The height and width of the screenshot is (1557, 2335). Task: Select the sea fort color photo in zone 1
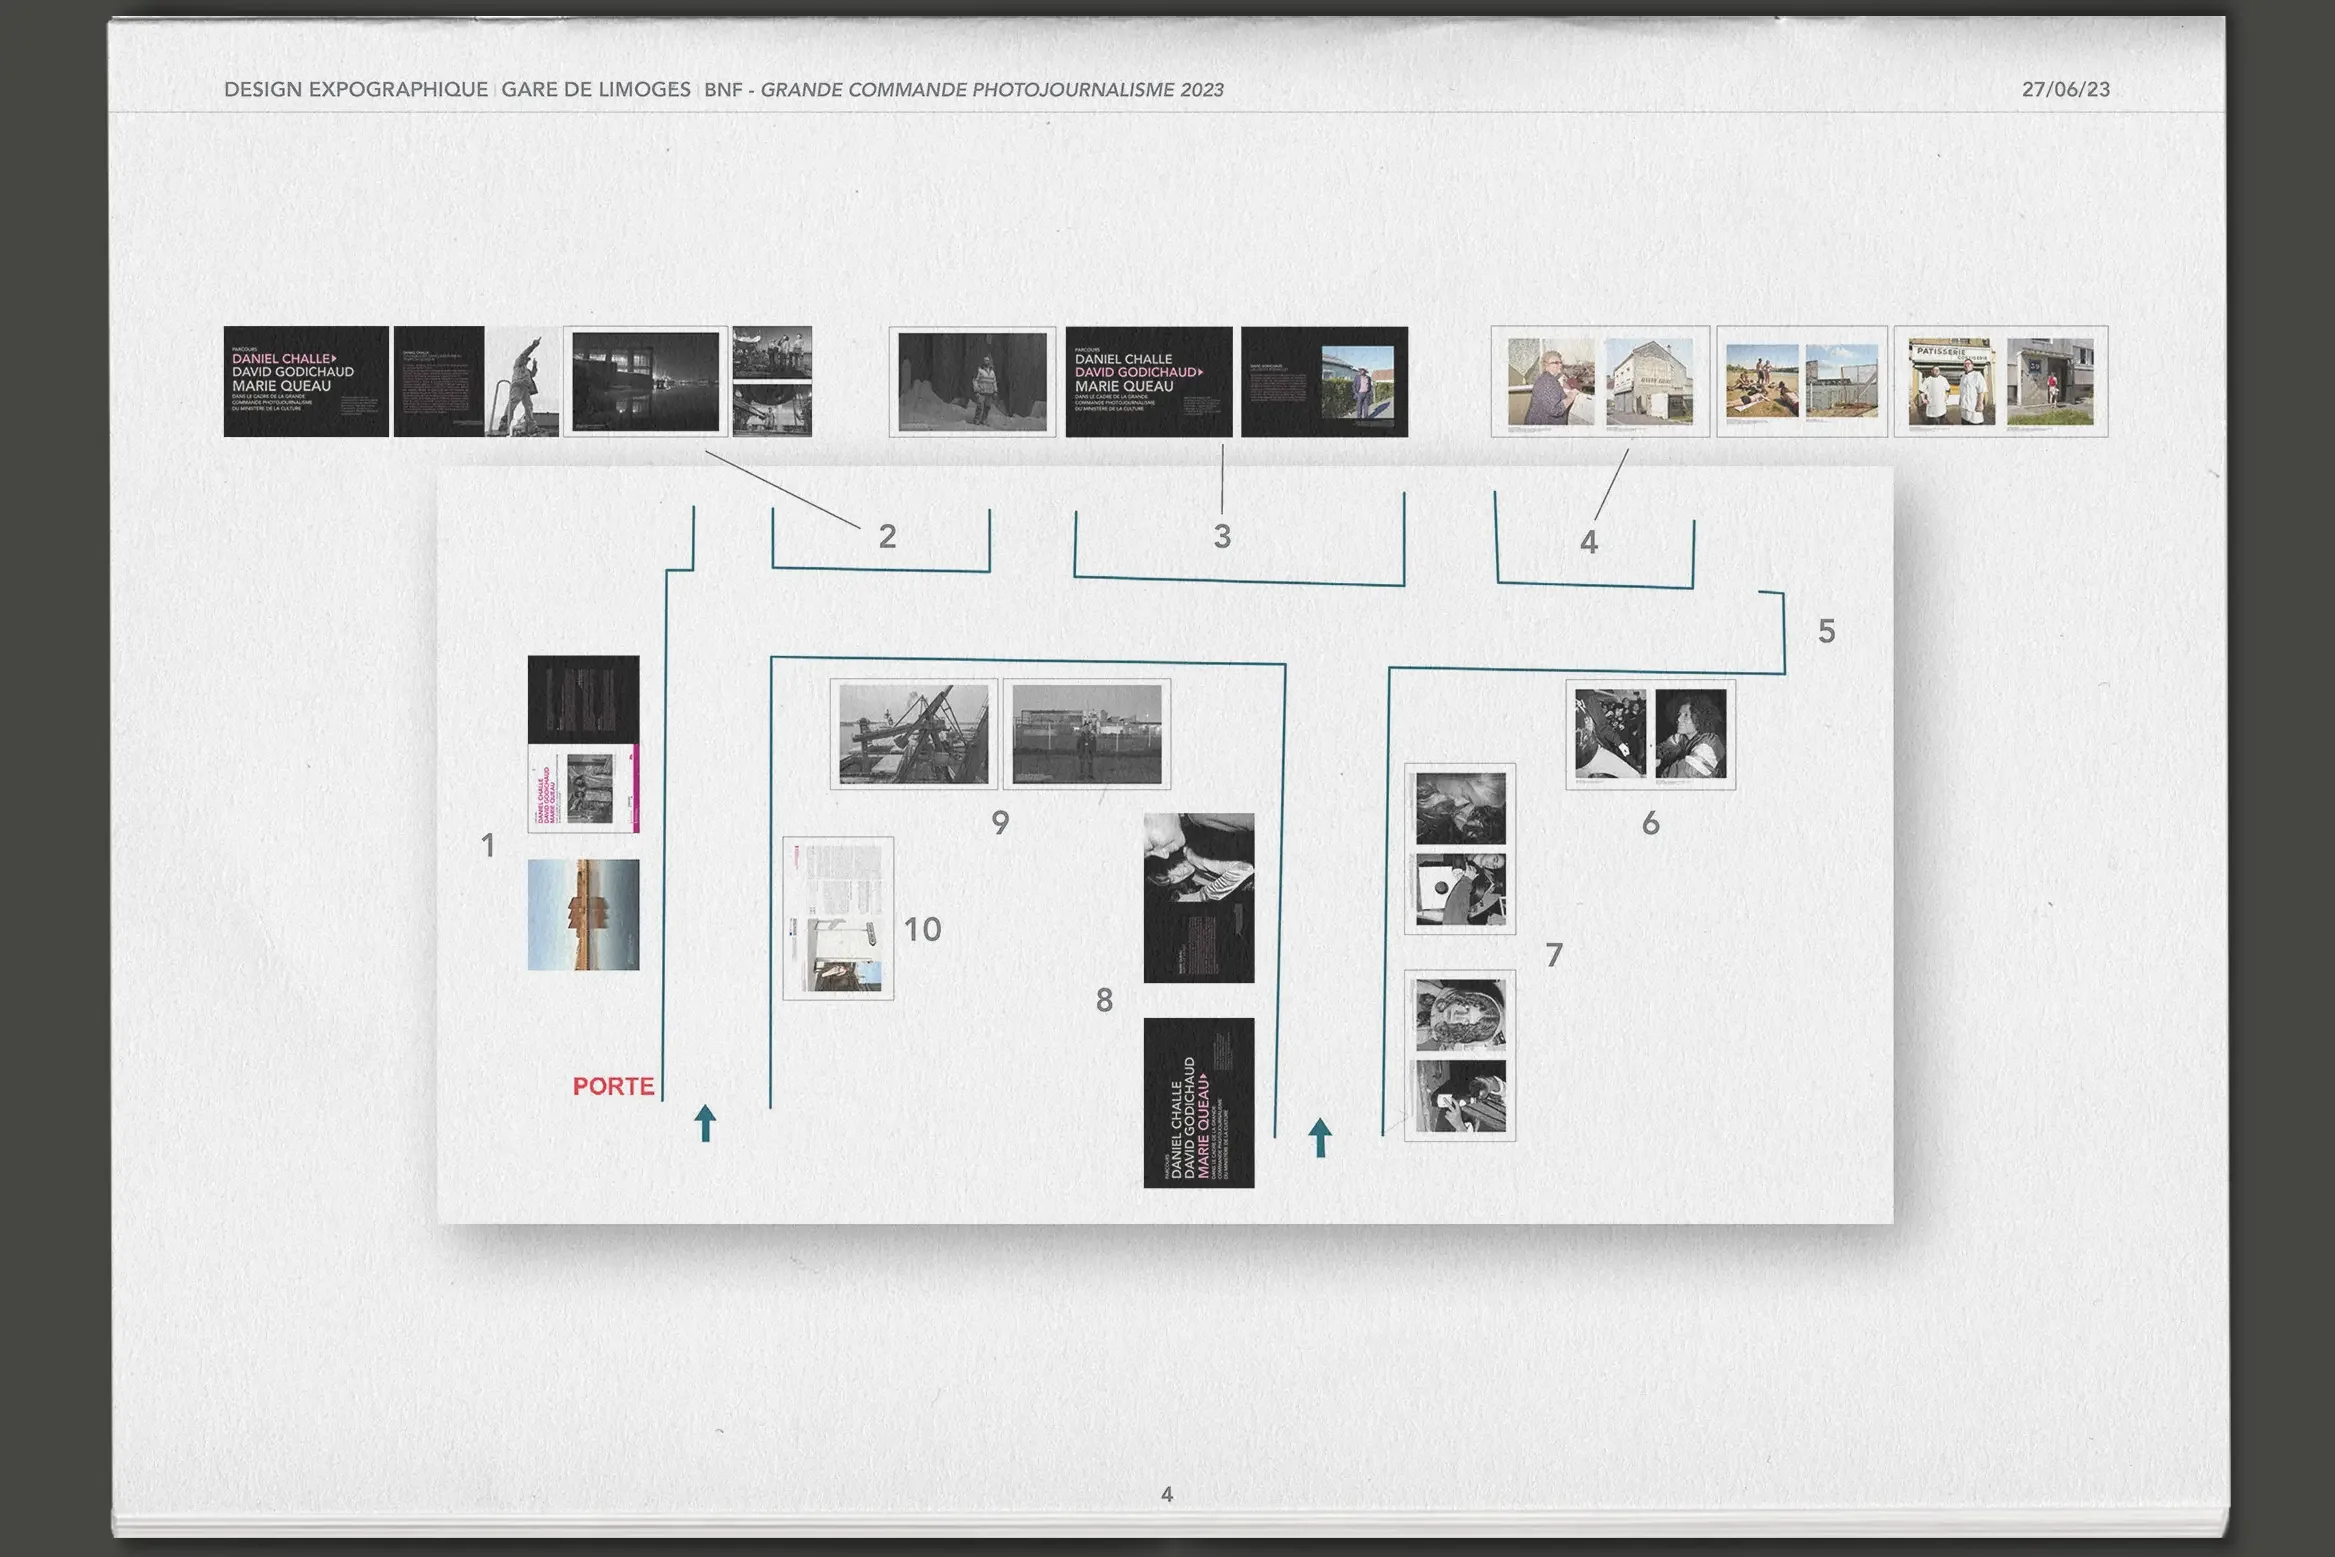point(583,914)
